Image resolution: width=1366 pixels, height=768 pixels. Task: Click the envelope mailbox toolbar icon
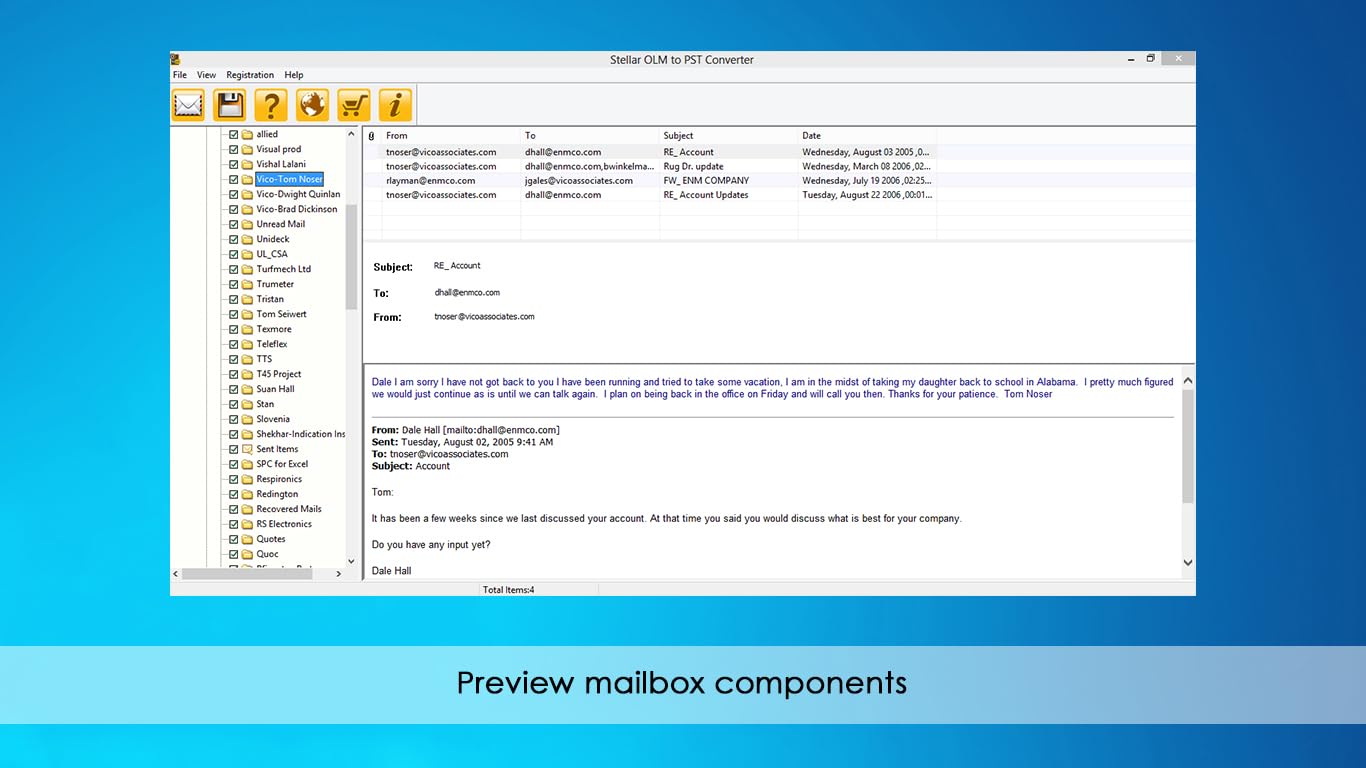pyautogui.click(x=188, y=104)
